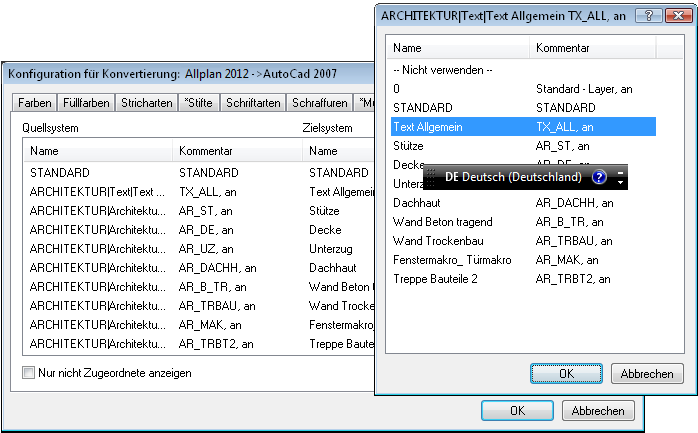Select Wand Beton tragend row
The height and width of the screenshot is (433, 698).
pos(523,222)
